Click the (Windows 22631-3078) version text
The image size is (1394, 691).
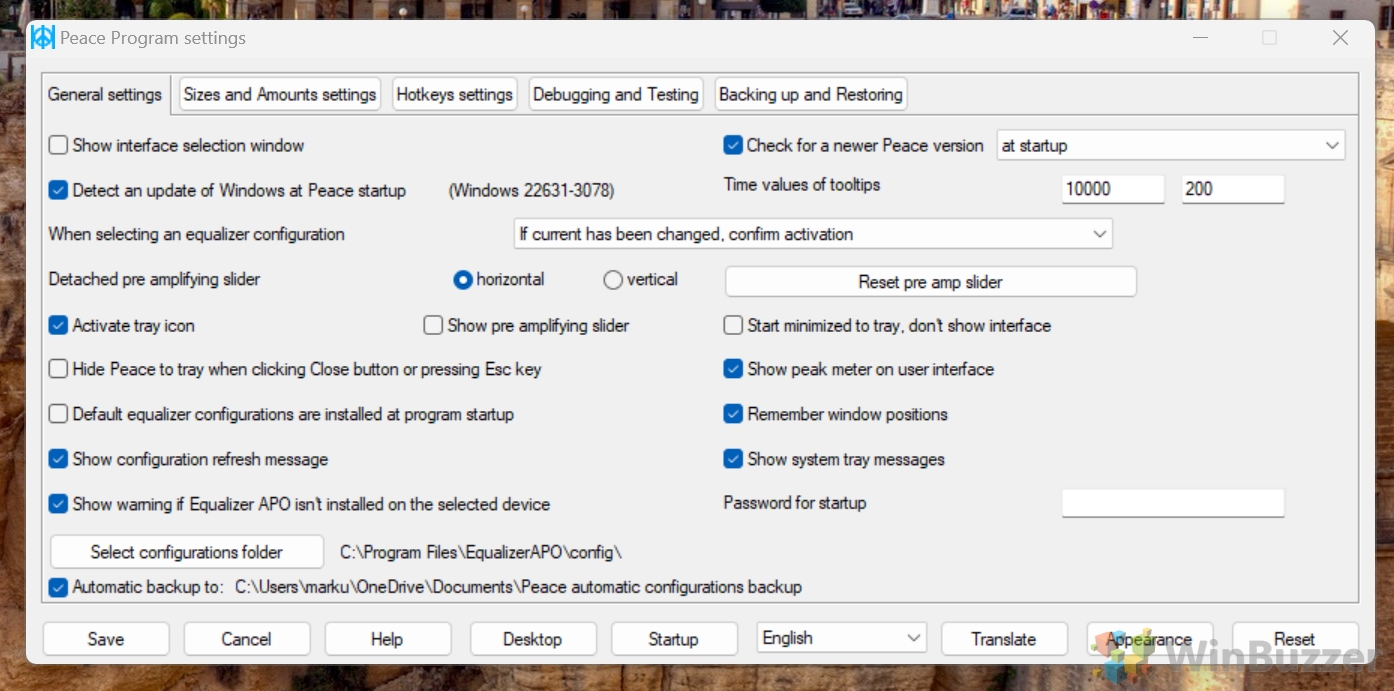(x=531, y=190)
